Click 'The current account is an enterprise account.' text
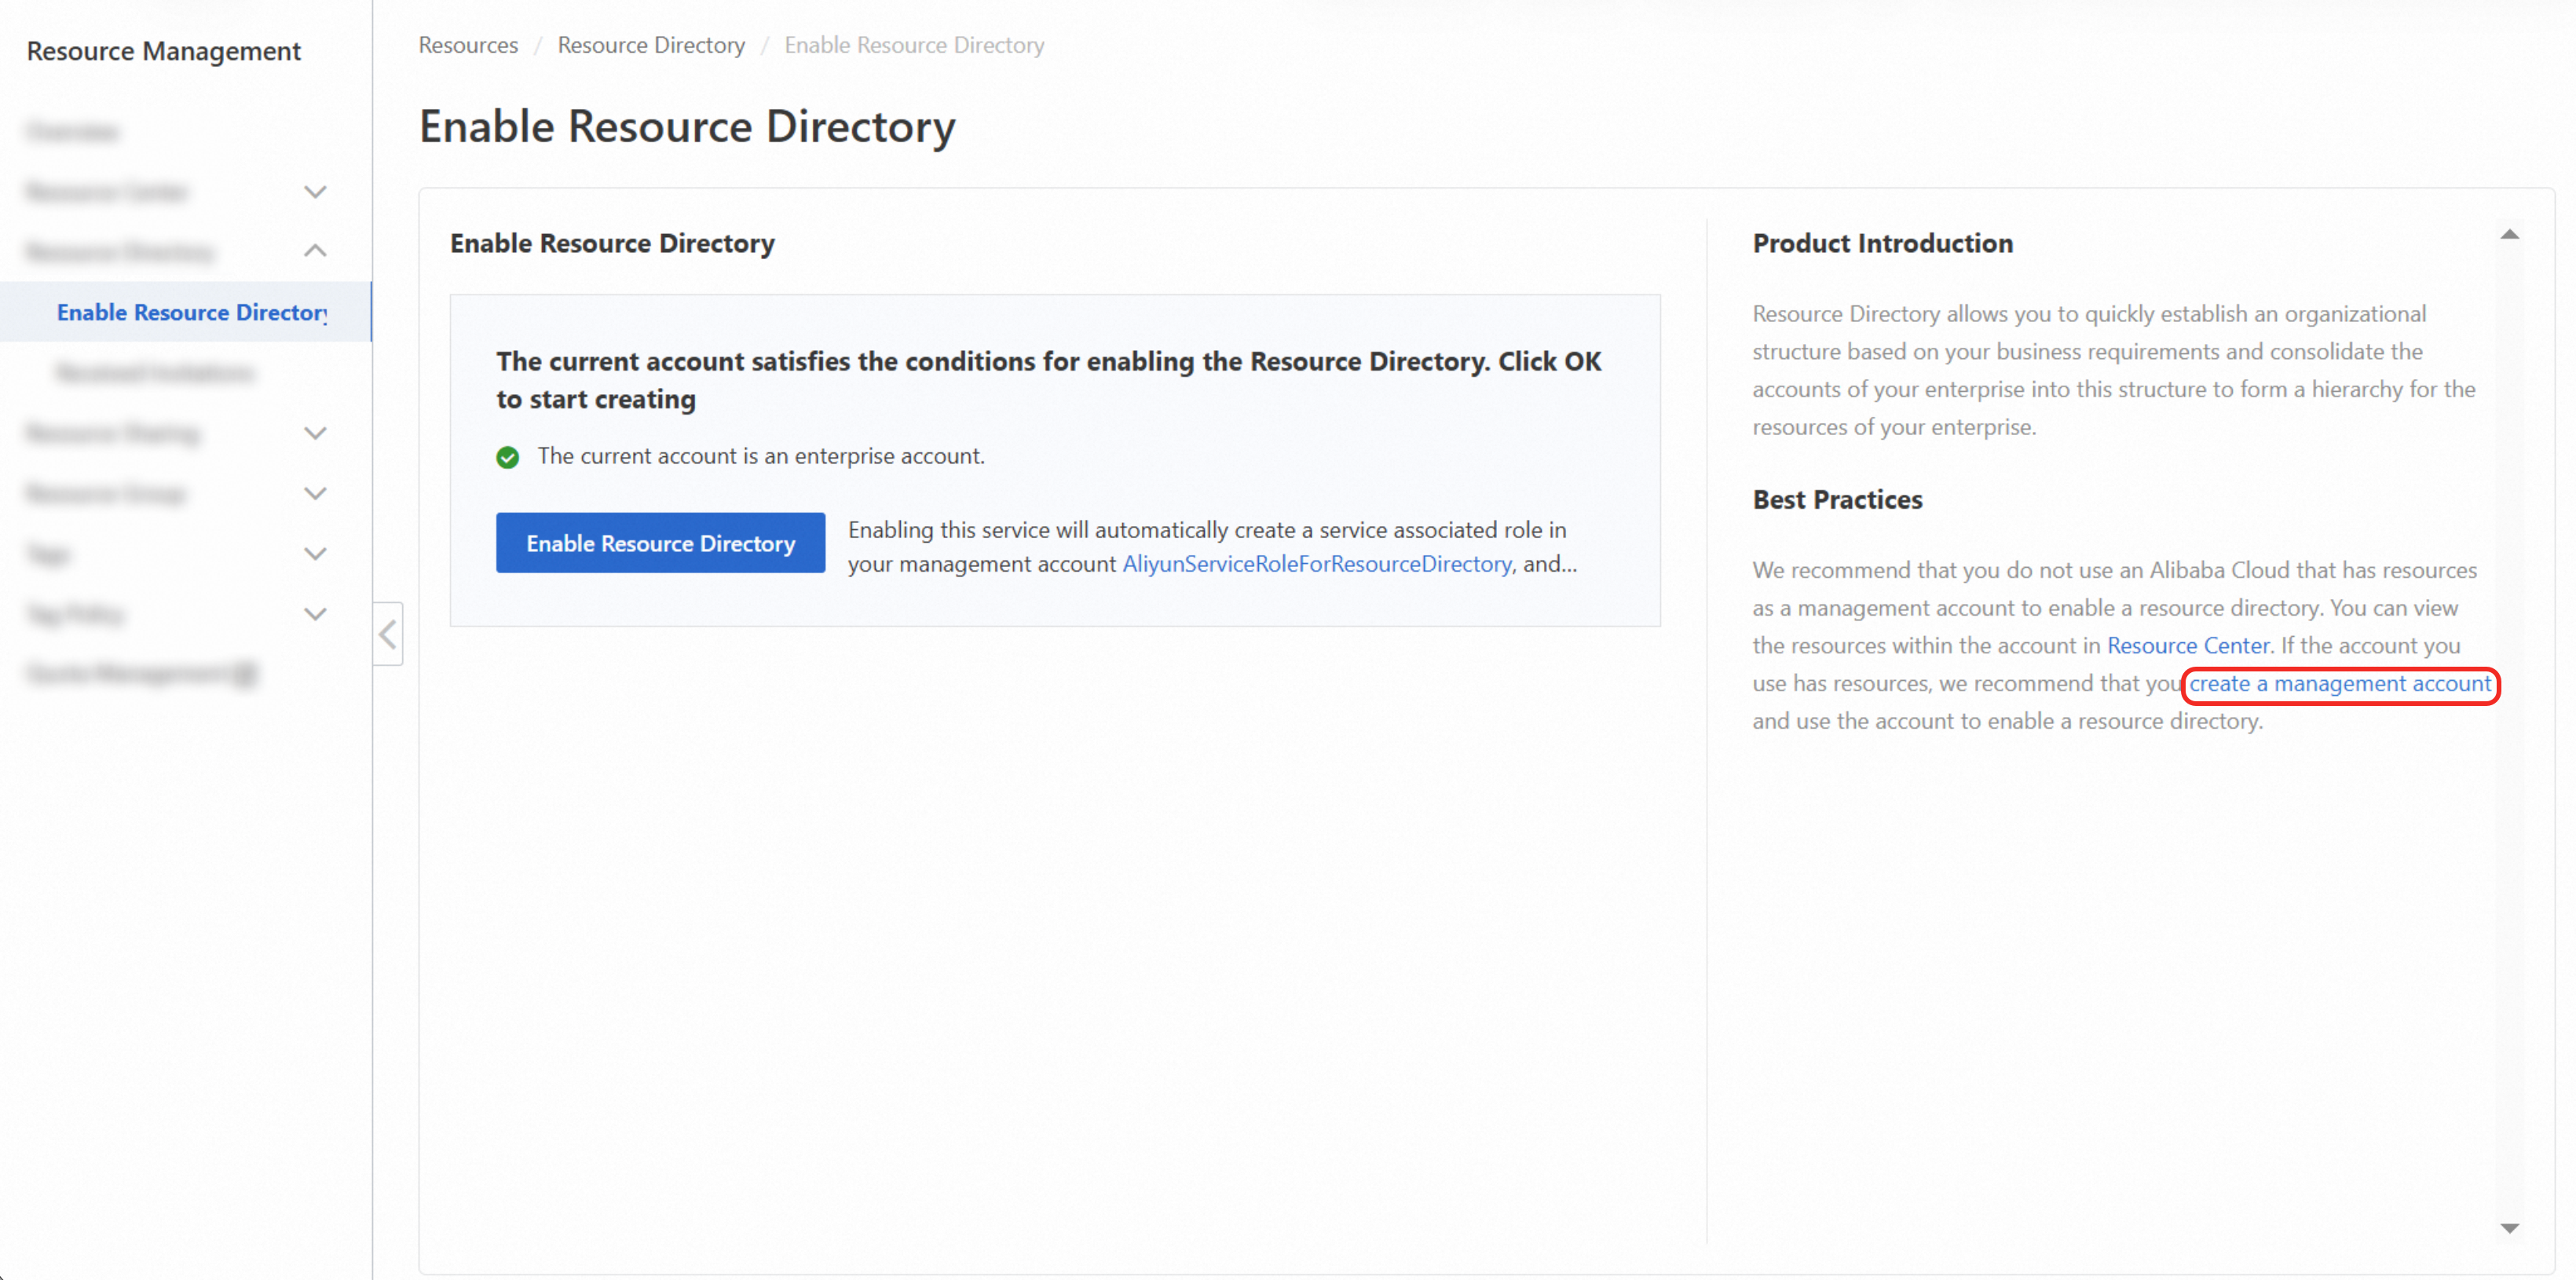 pos(761,456)
